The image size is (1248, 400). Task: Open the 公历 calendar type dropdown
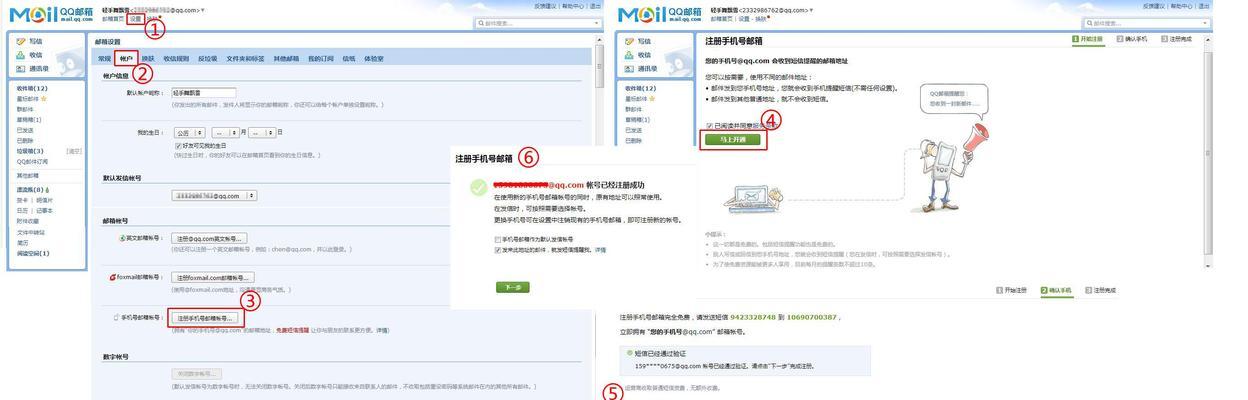[x=189, y=132]
